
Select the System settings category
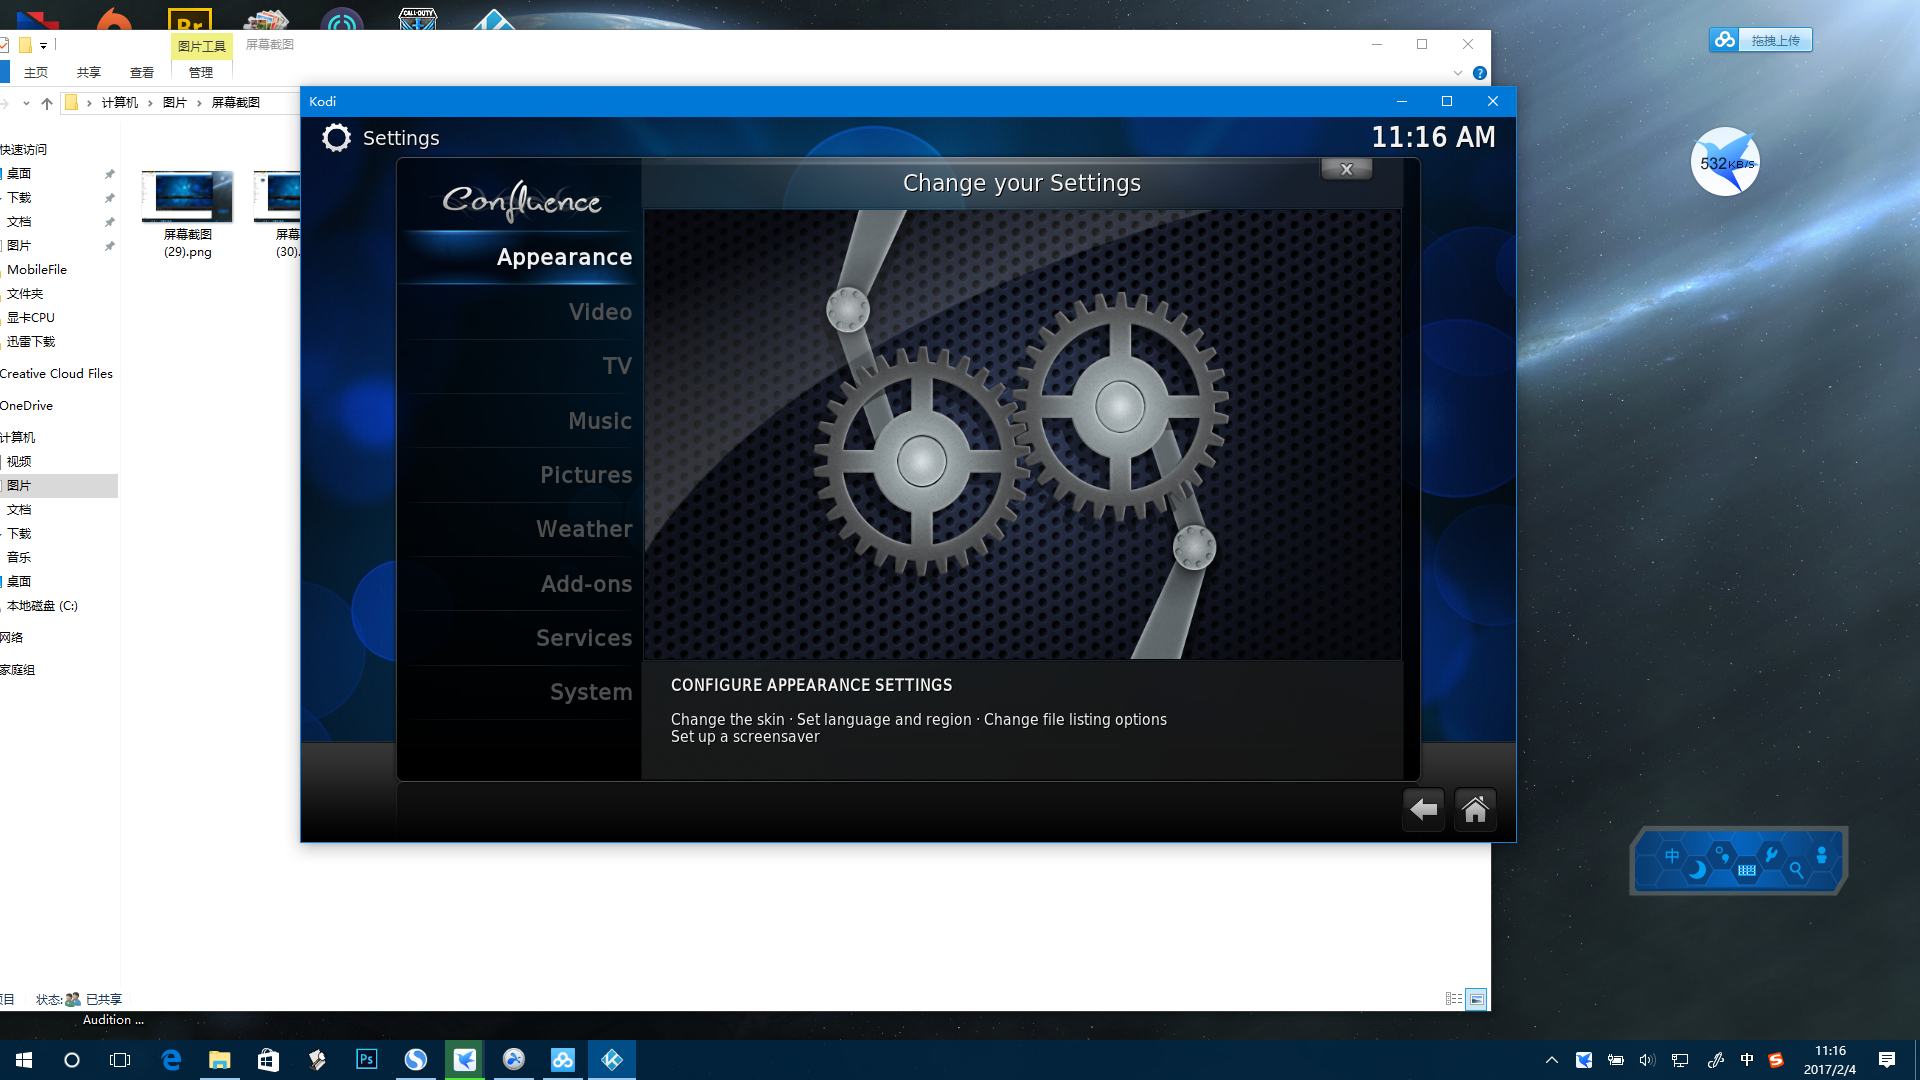[x=590, y=692]
